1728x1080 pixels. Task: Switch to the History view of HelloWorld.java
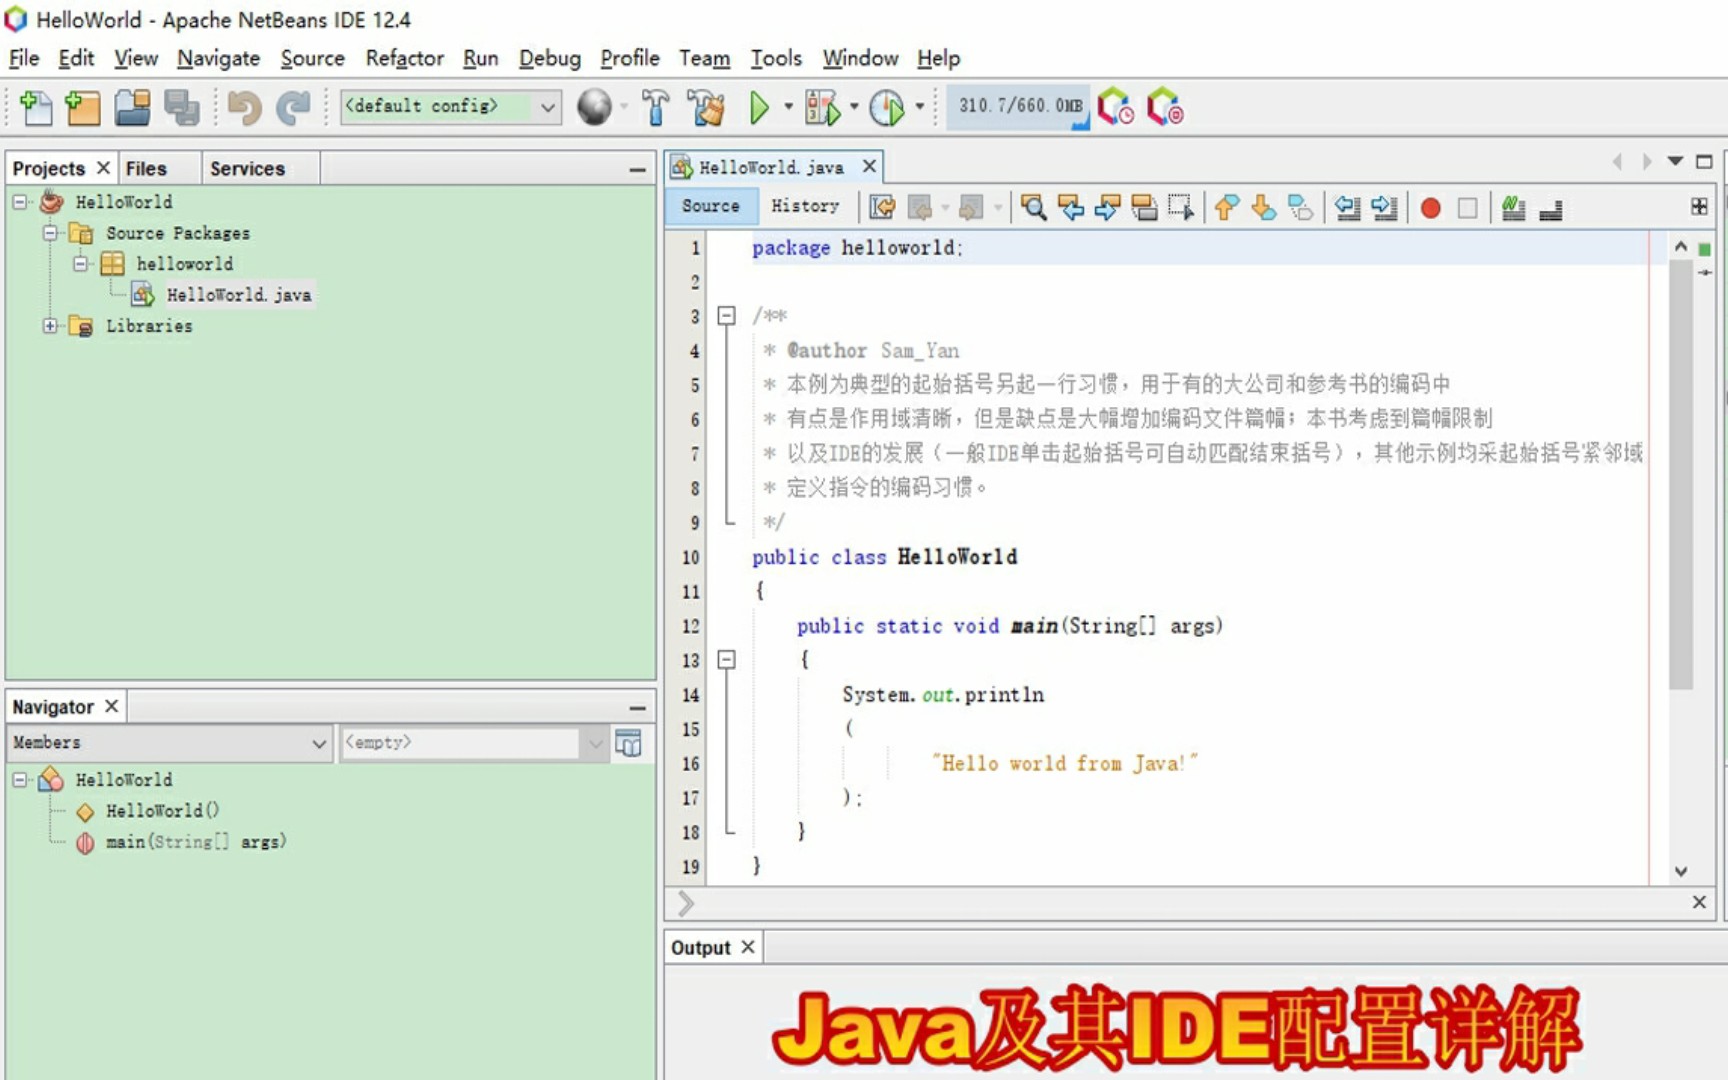[x=806, y=207]
